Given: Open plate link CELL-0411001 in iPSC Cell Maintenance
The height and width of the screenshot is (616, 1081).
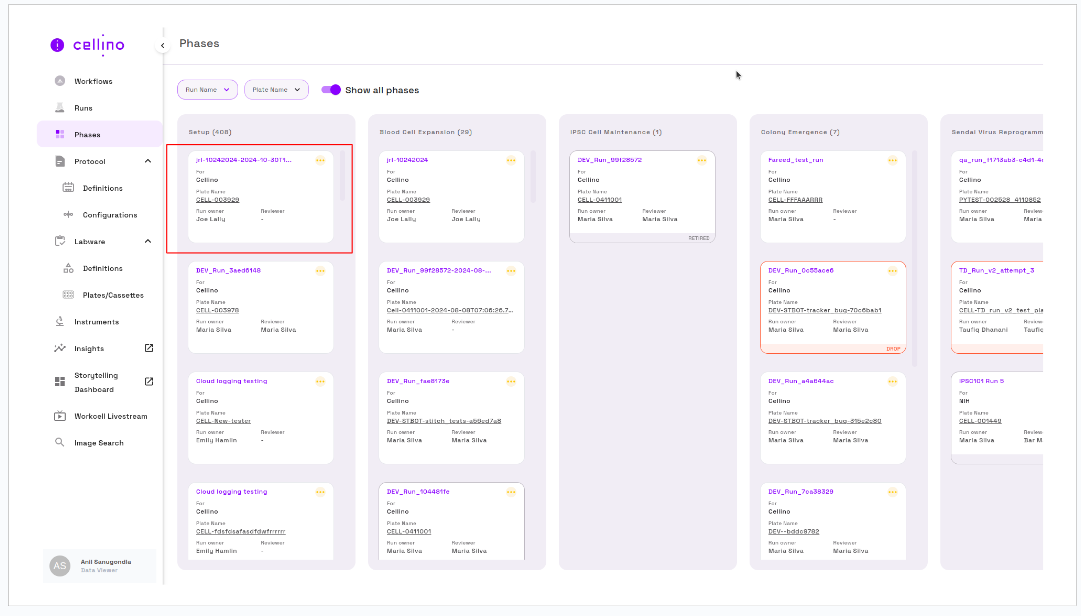Looking at the screenshot, I should point(599,200).
